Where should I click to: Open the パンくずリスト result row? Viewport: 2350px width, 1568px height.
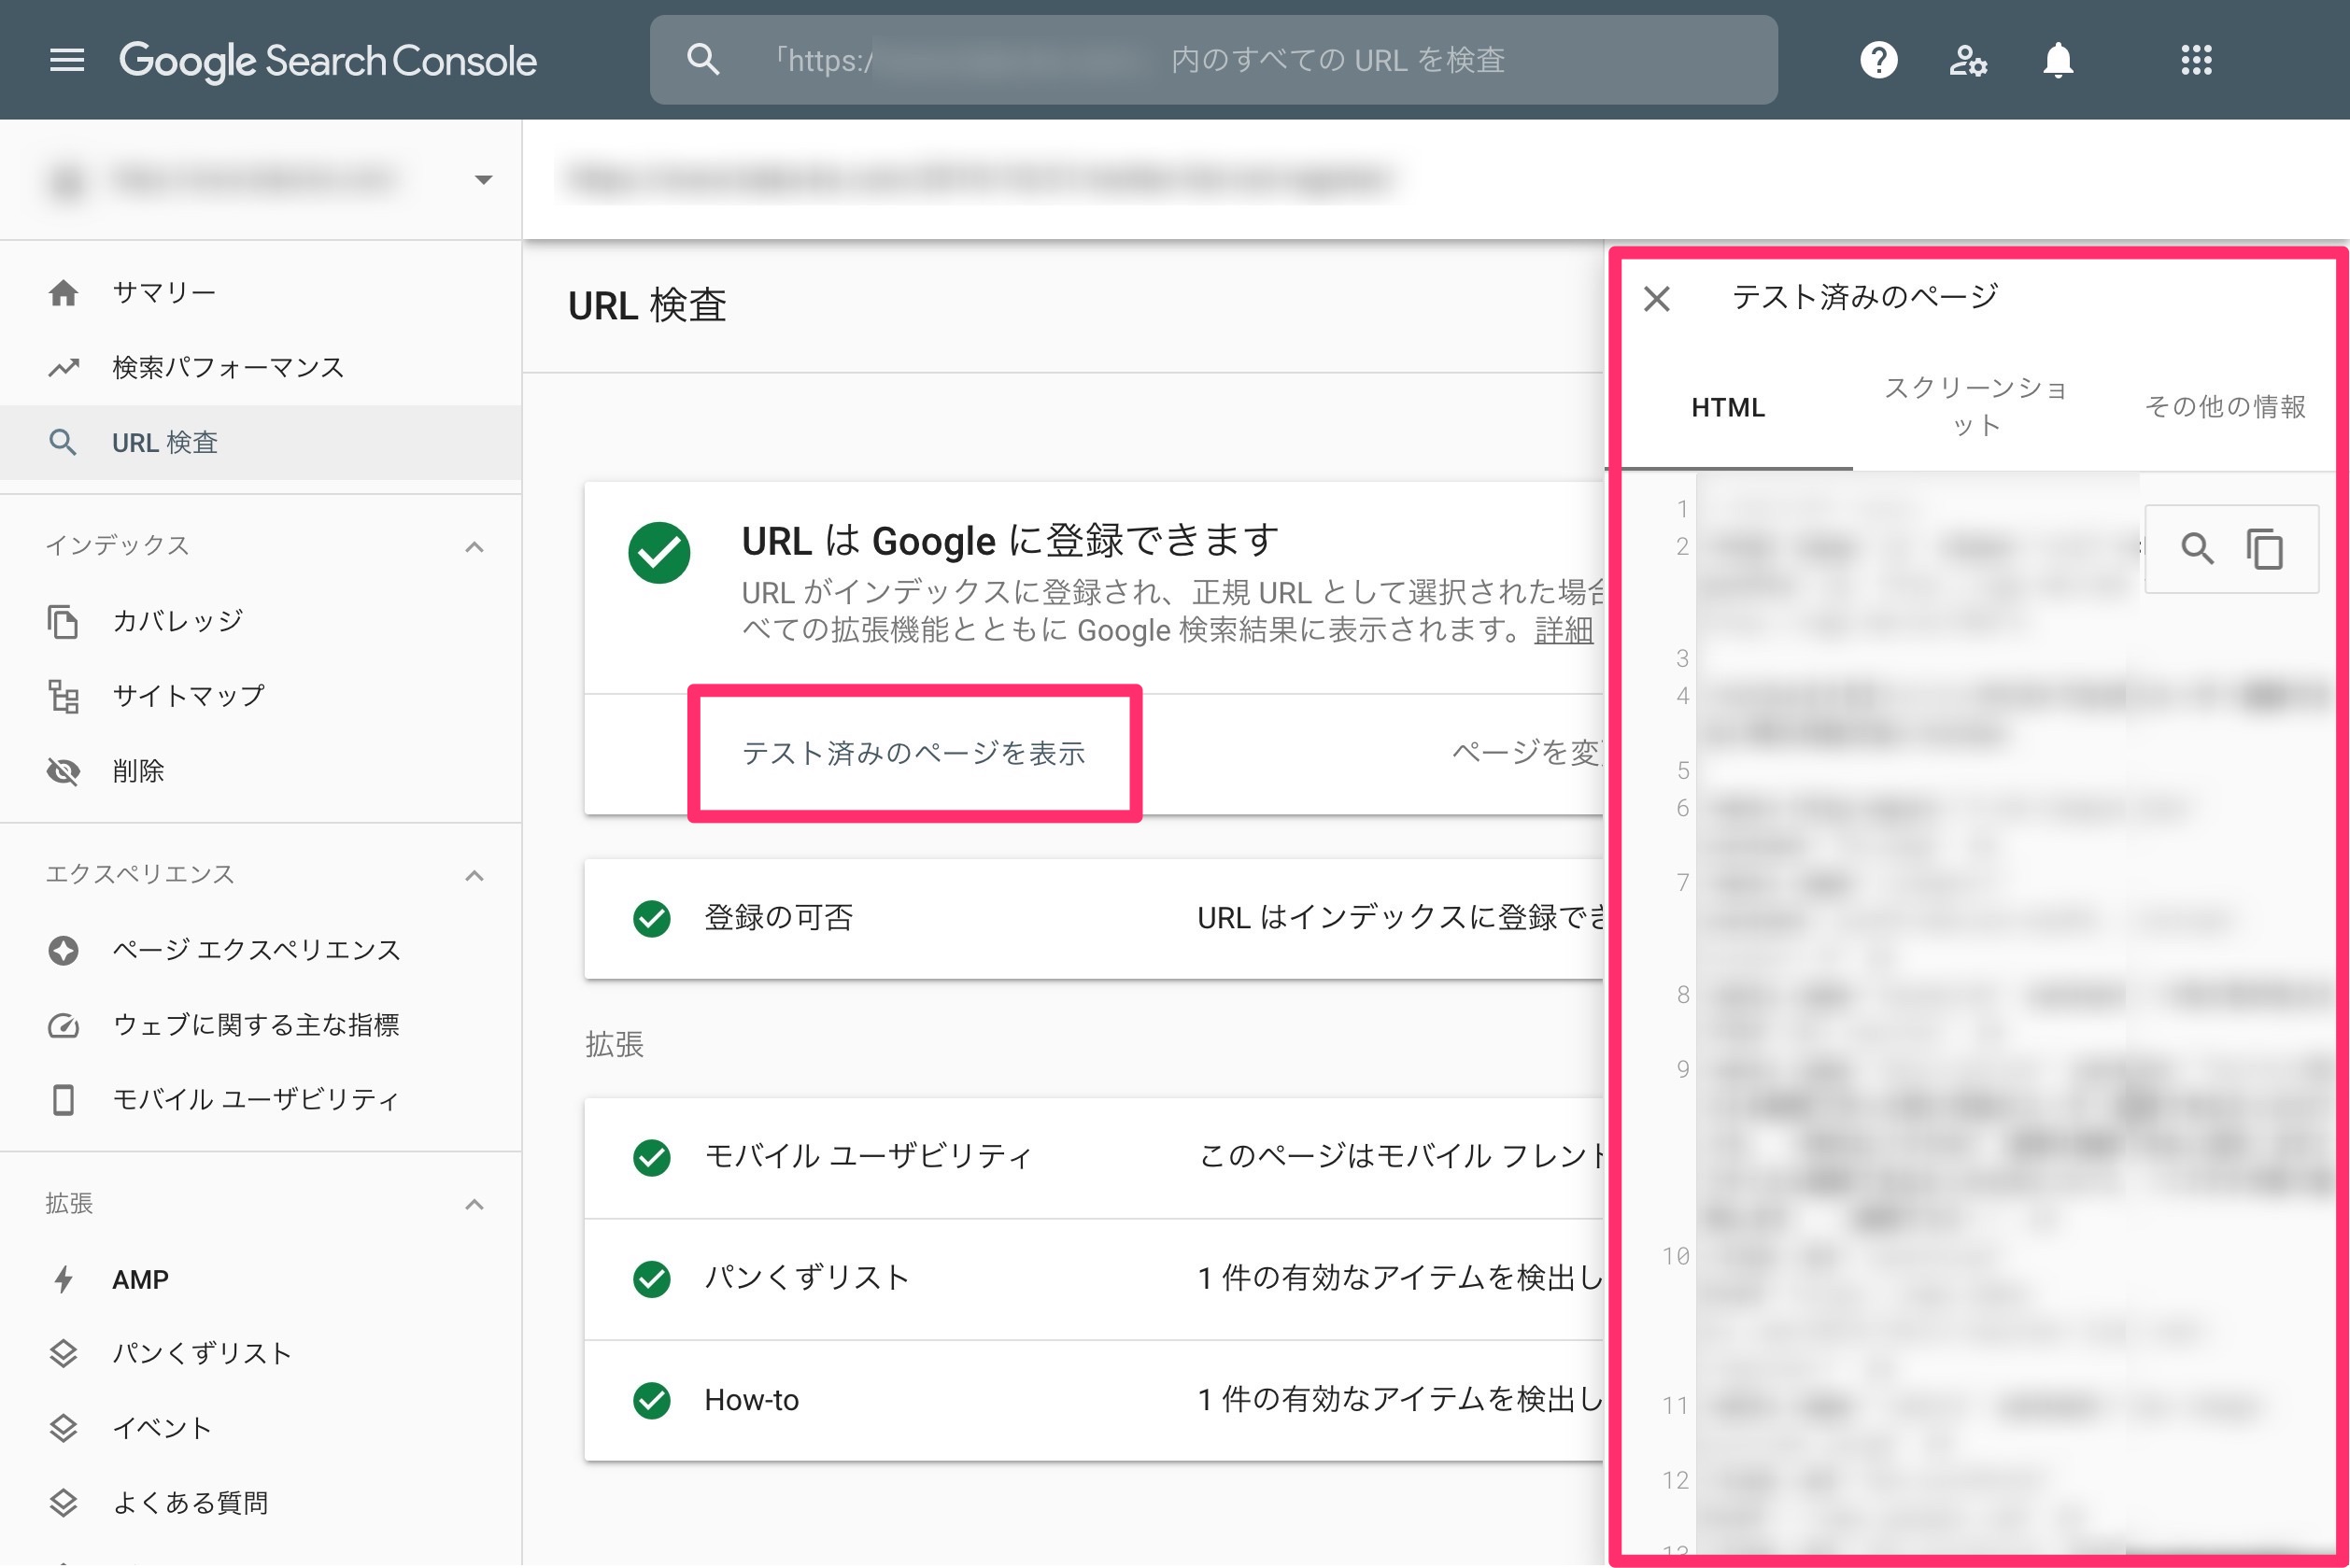coord(1094,1278)
